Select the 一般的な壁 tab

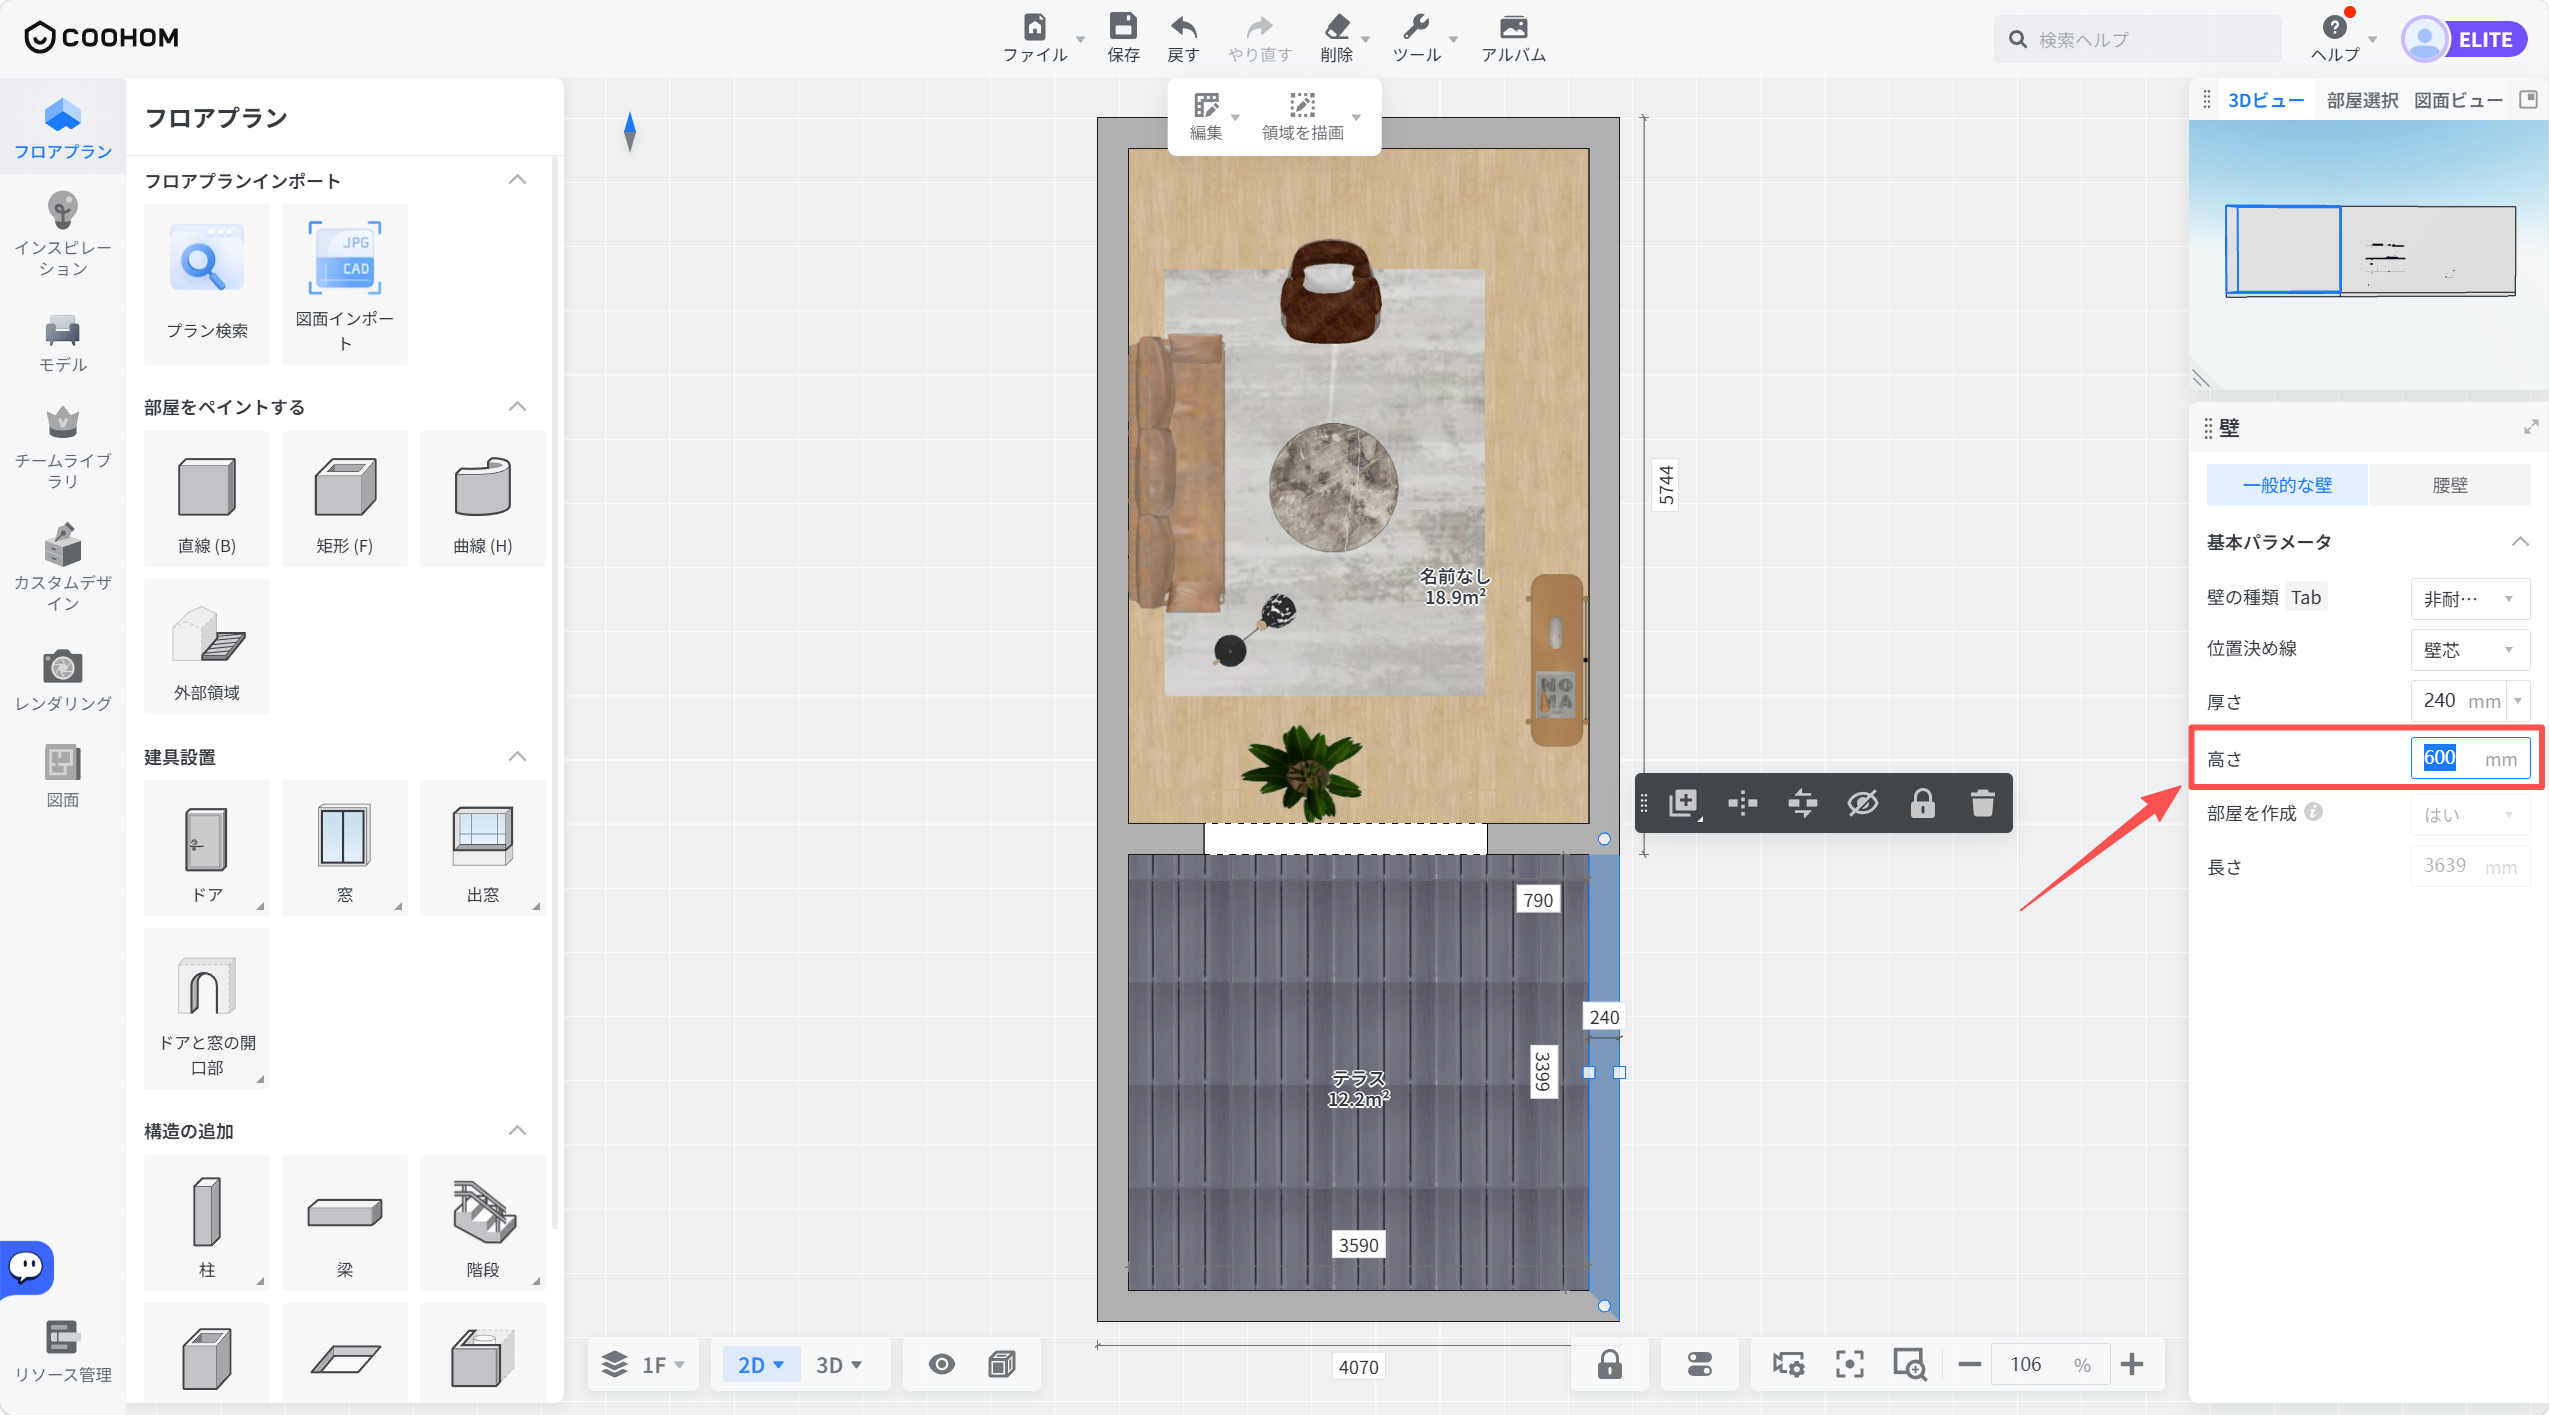pos(2287,485)
